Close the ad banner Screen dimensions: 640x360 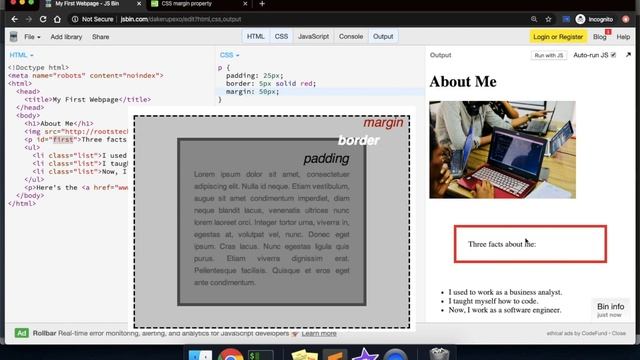619,333
